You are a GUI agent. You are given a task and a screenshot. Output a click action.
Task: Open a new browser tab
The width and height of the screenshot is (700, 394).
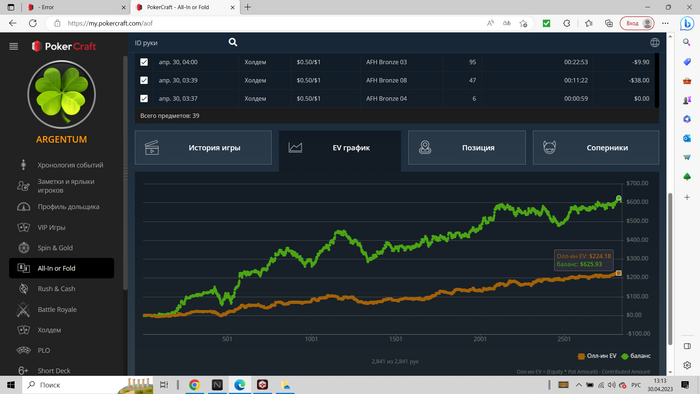tap(248, 7)
